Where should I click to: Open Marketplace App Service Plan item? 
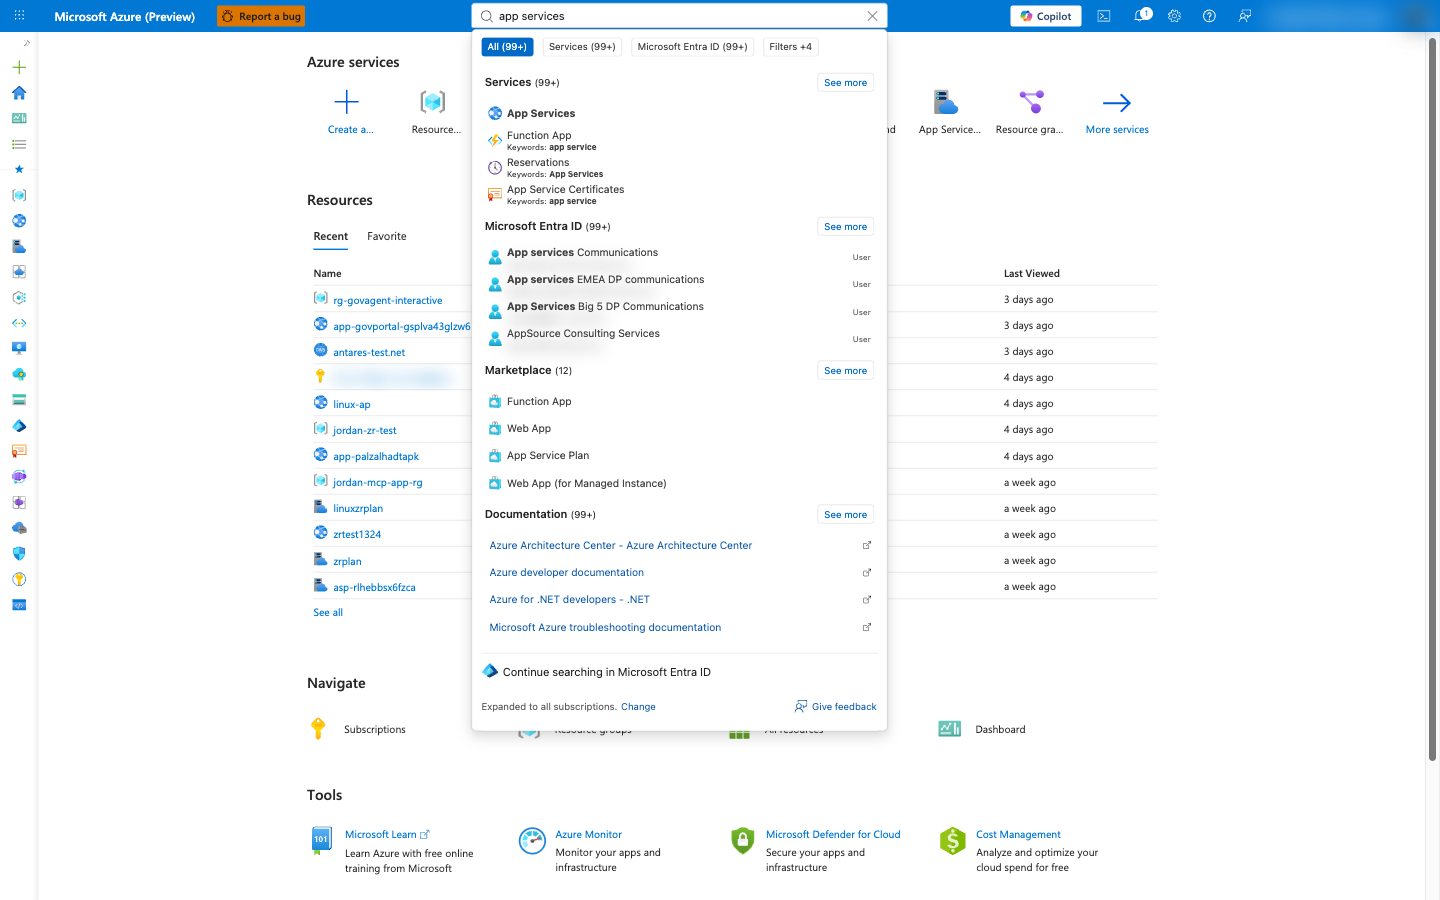(x=679, y=455)
